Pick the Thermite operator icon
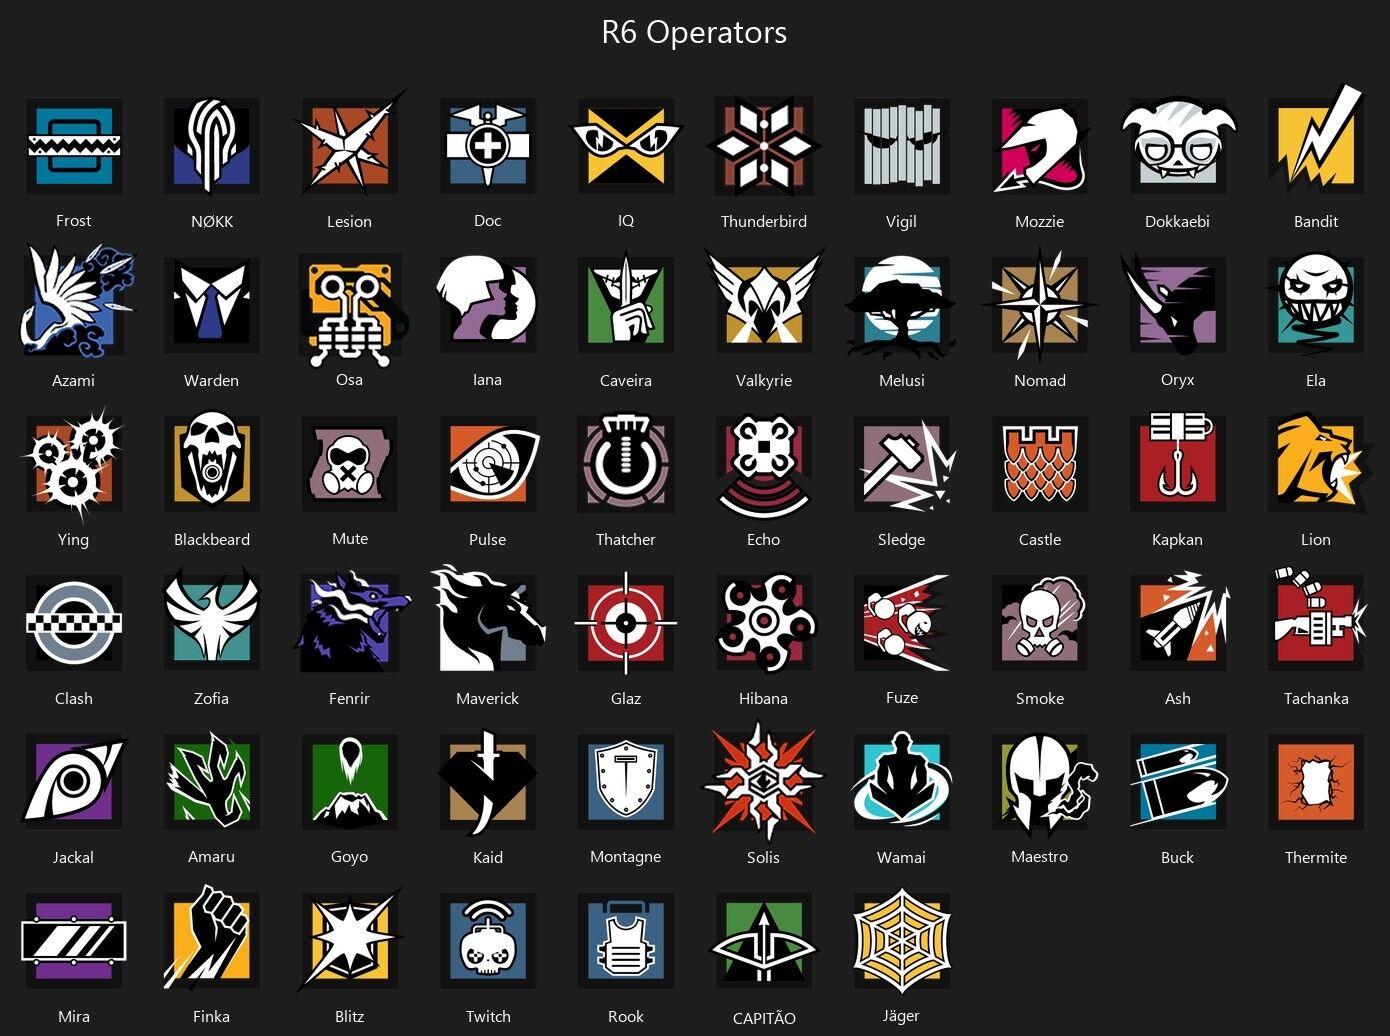The width and height of the screenshot is (1390, 1036). (x=1316, y=782)
